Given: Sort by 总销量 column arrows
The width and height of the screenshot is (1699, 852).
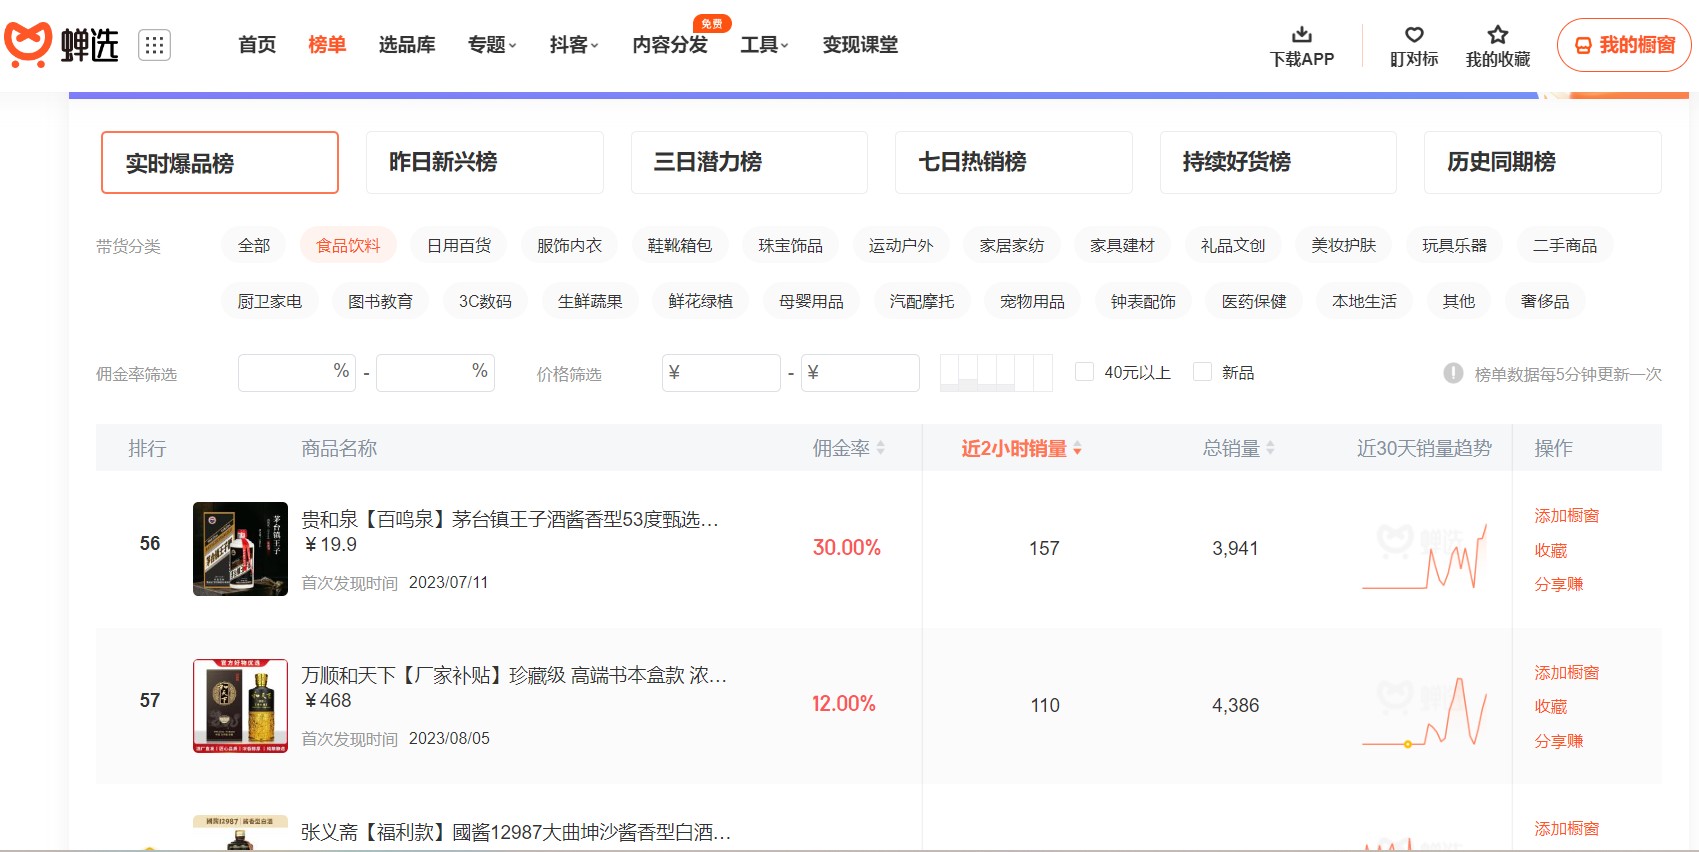Looking at the screenshot, I should (1270, 448).
